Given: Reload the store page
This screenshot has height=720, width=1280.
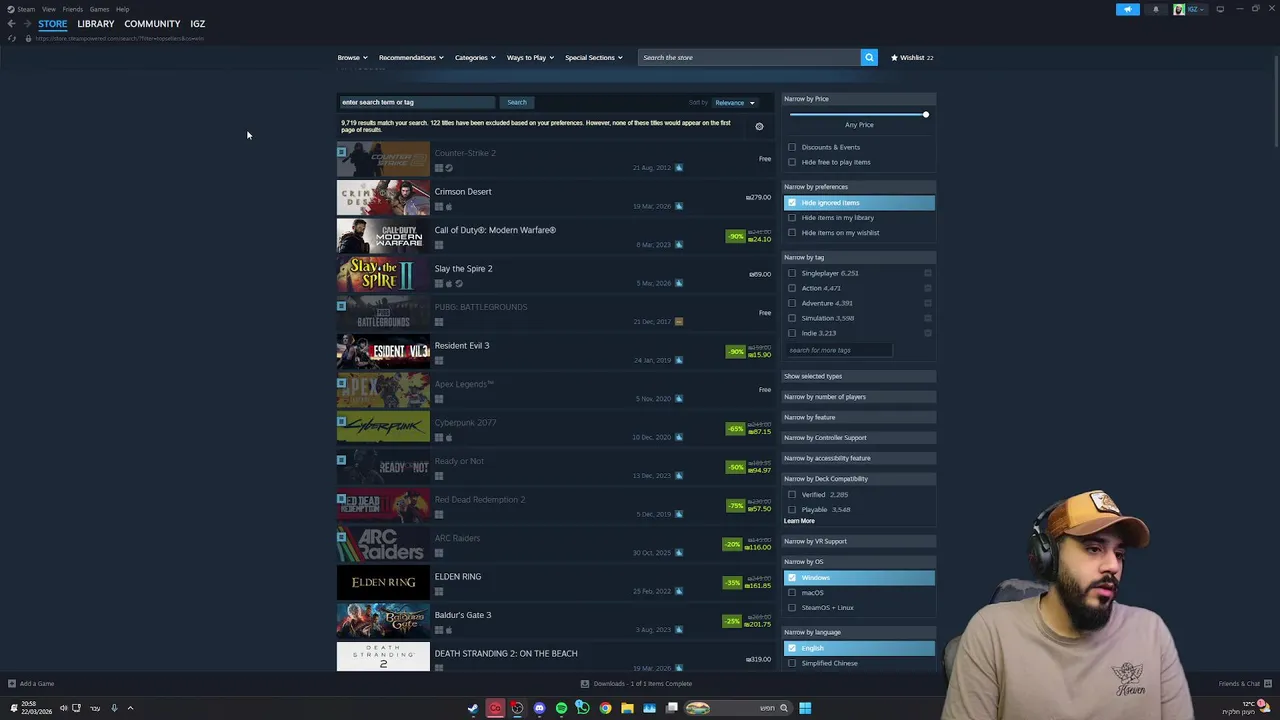Looking at the screenshot, I should tap(12, 38).
